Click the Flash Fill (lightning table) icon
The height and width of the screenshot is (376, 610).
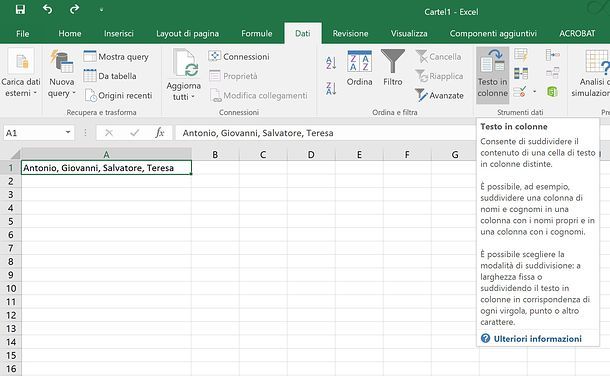(x=521, y=55)
